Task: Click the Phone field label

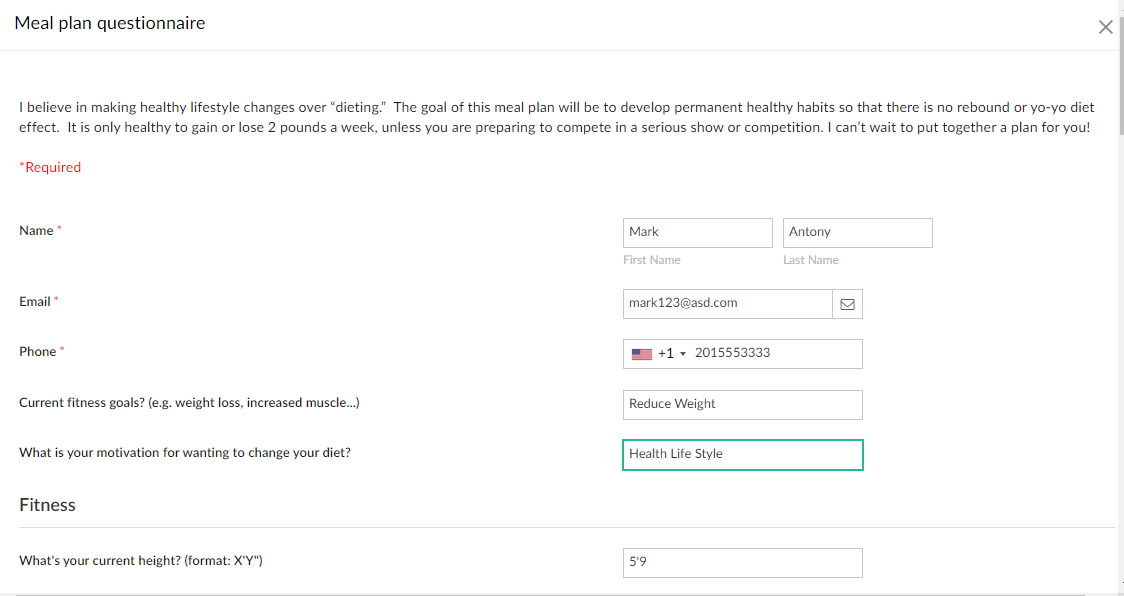Action: click(37, 351)
